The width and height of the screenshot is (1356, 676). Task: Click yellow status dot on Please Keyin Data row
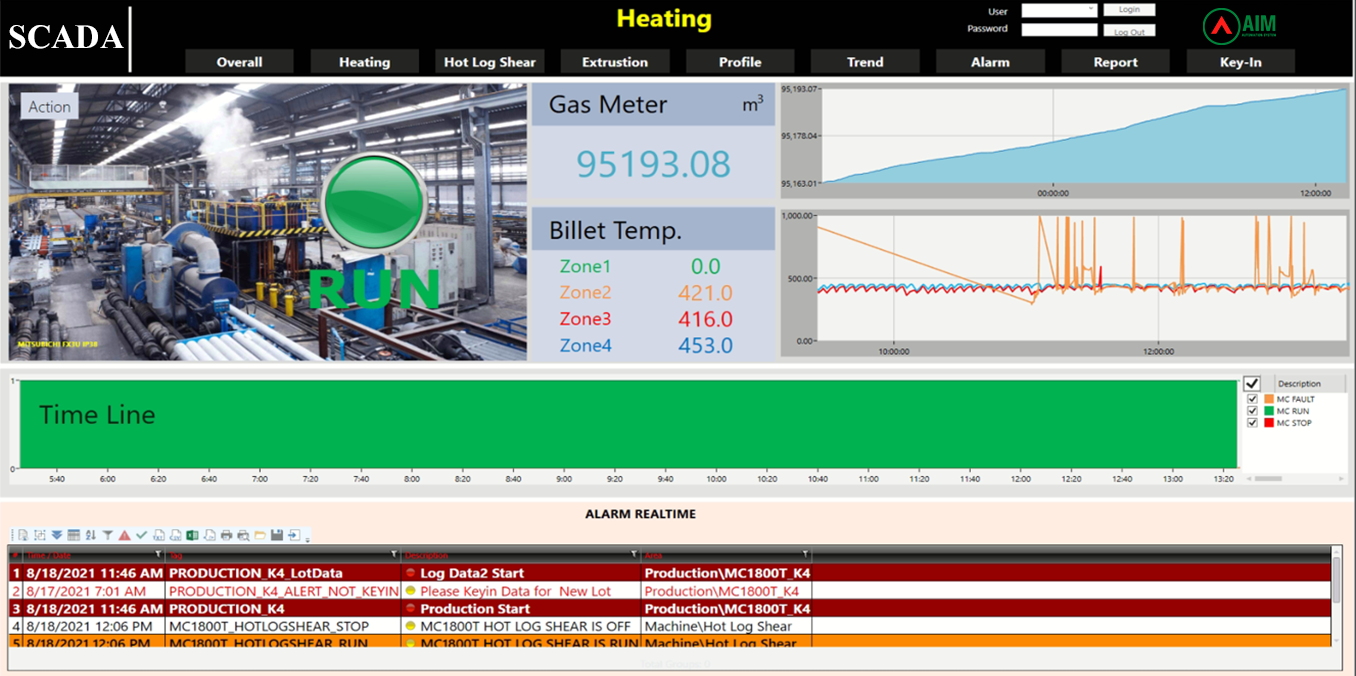click(410, 591)
